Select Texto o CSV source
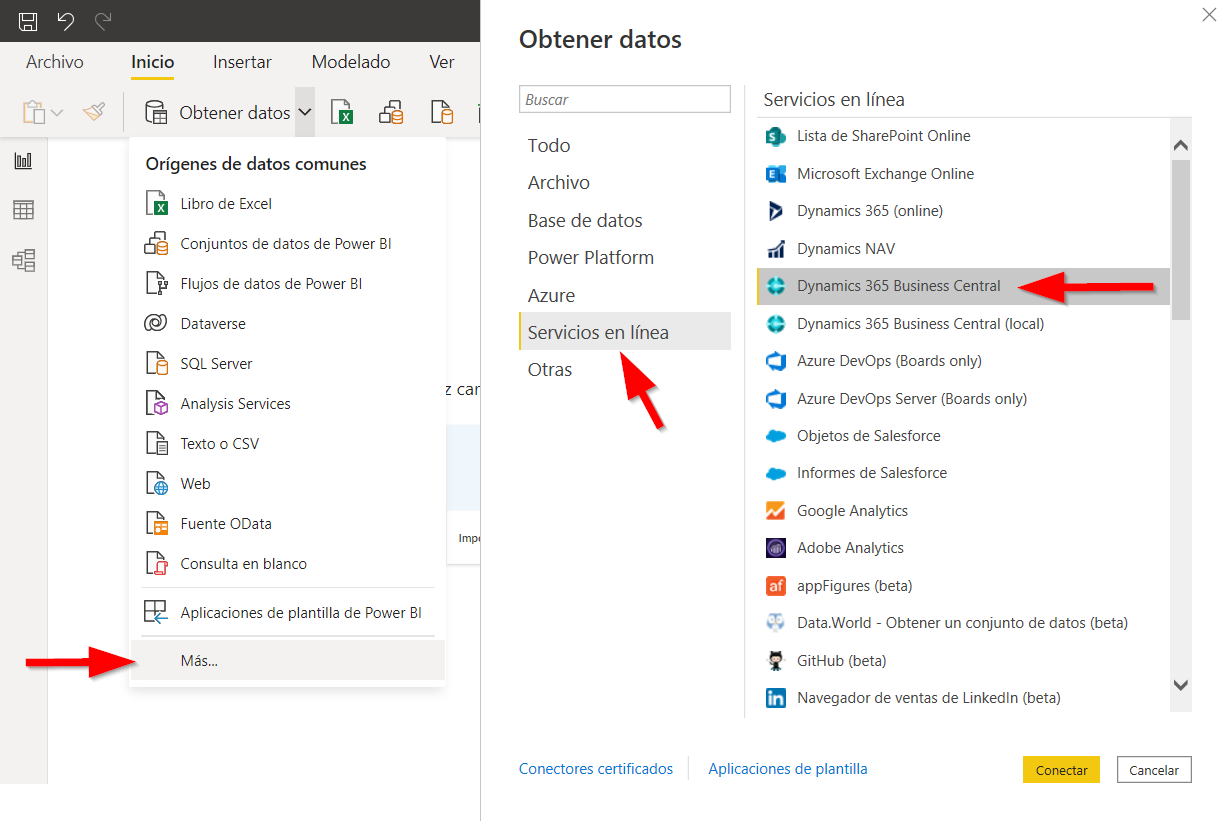Screen dimensions: 1229x823 (x=288, y=444)
